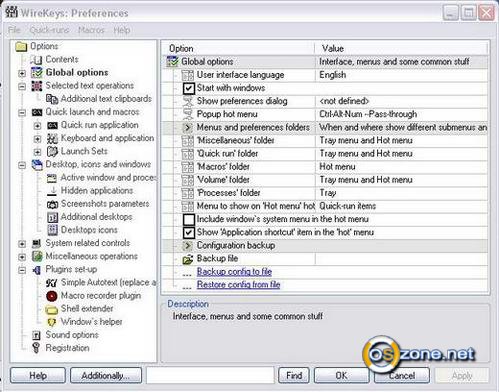Click the search text field beside Find
This screenshot has height=392, width=499.
tap(210, 375)
